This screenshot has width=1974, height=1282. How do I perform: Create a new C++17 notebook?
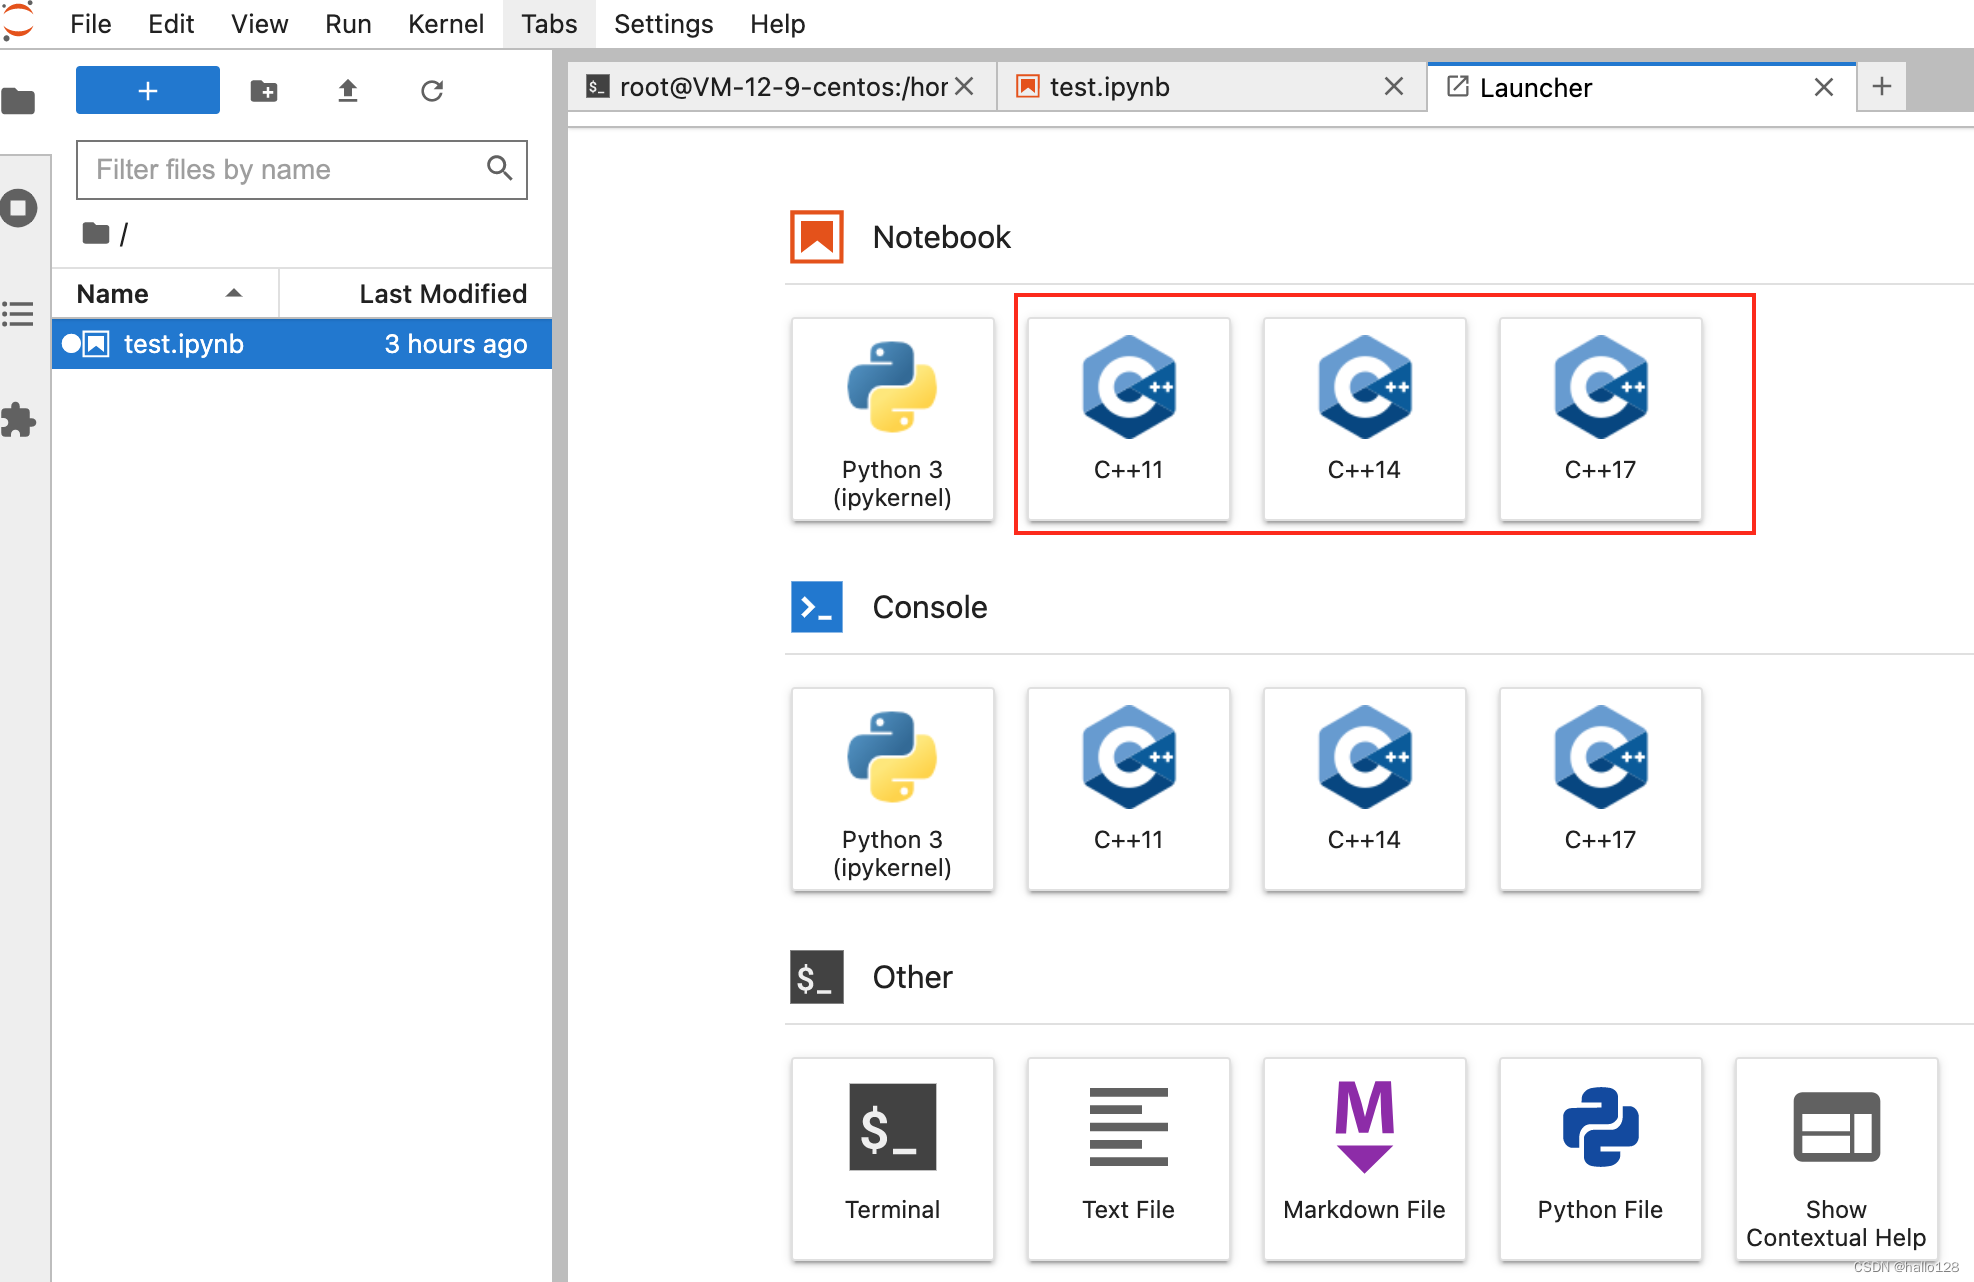[1600, 418]
